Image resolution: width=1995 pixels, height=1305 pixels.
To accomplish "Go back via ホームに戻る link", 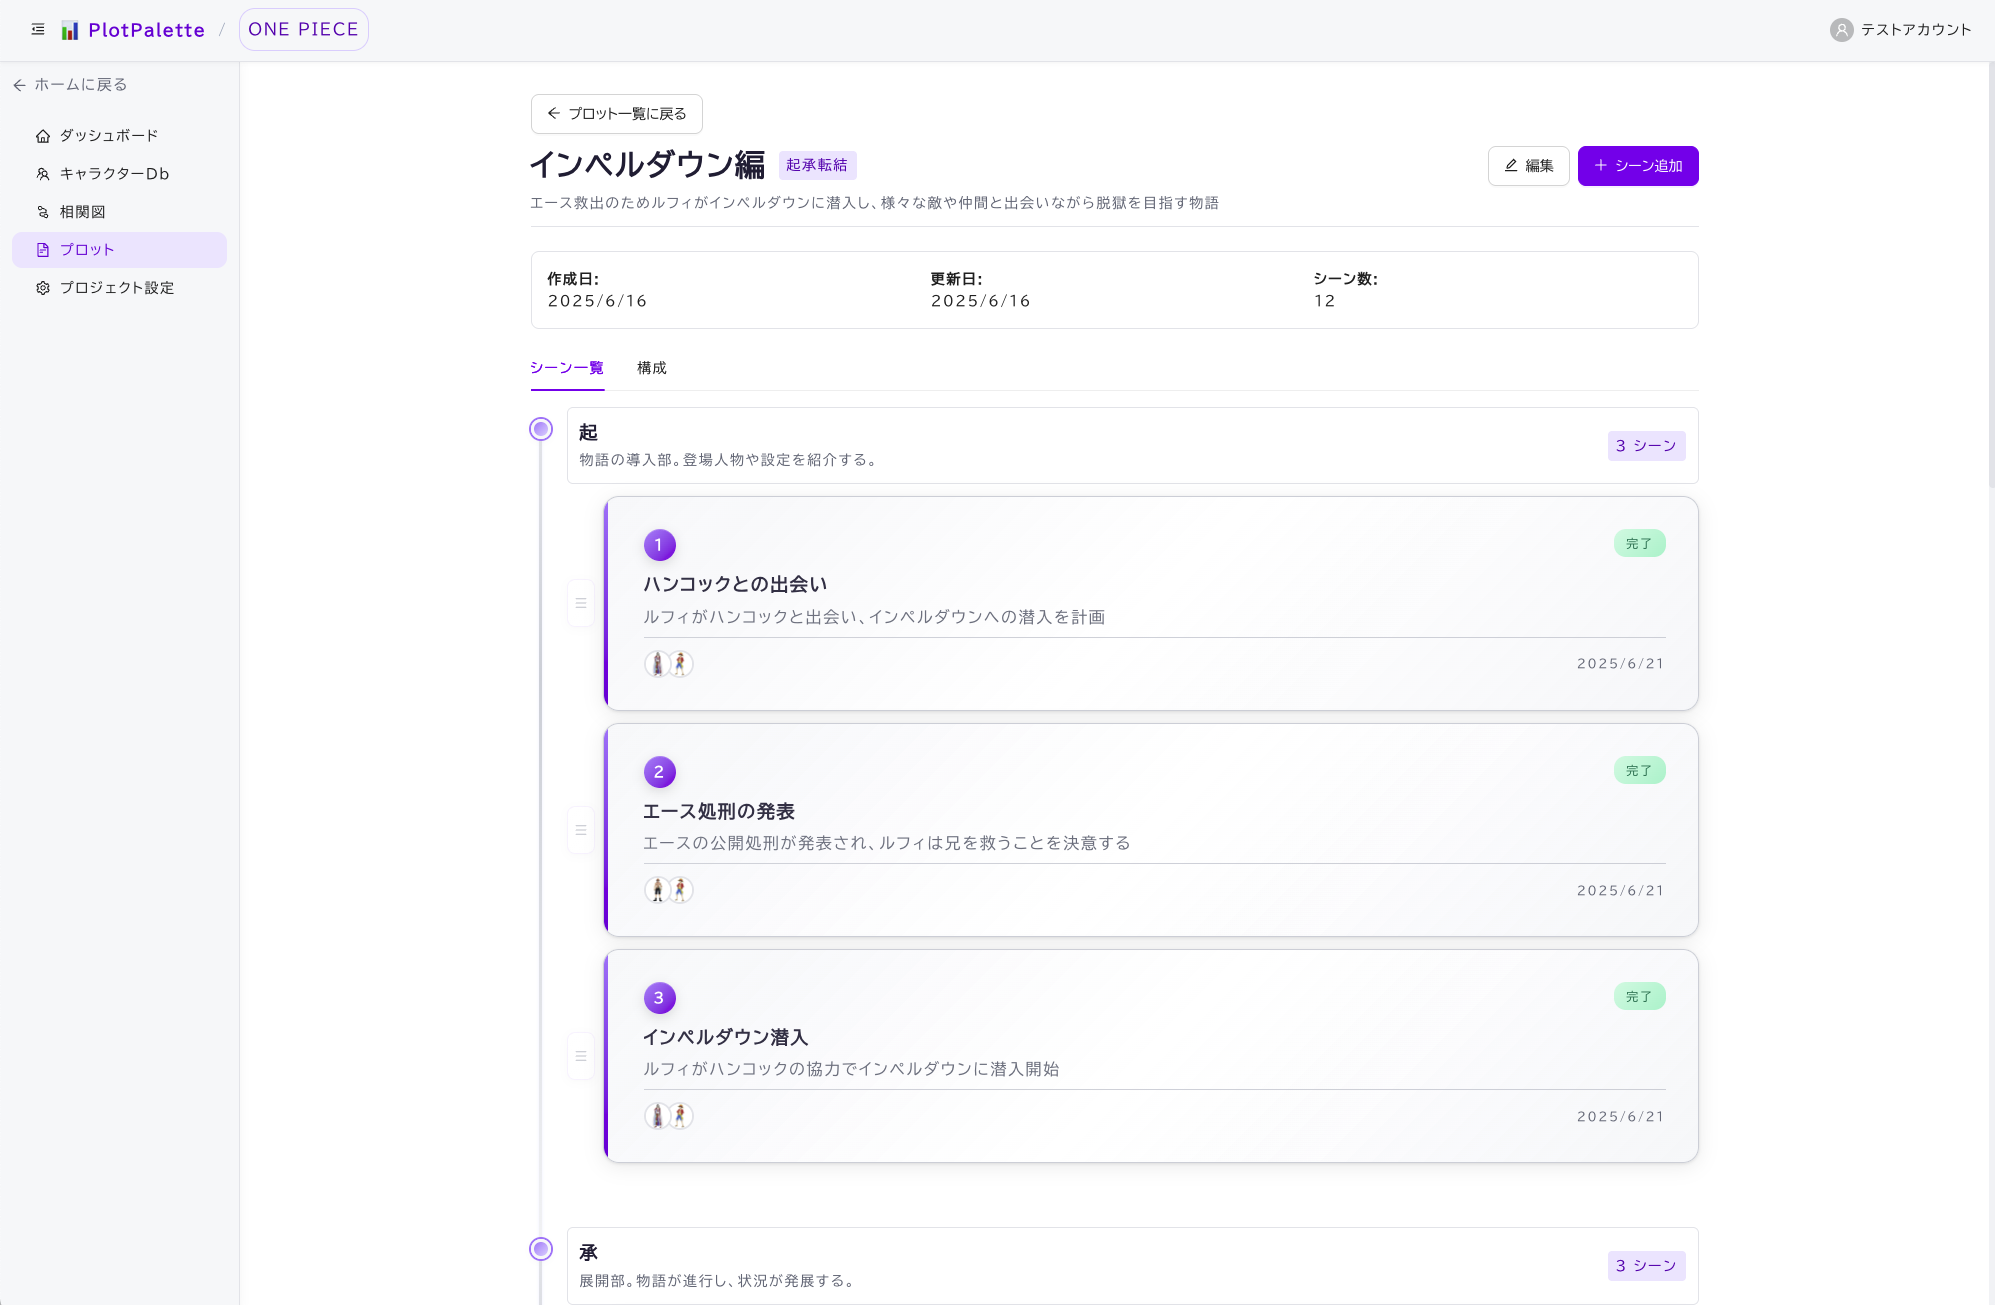I will click(x=70, y=85).
